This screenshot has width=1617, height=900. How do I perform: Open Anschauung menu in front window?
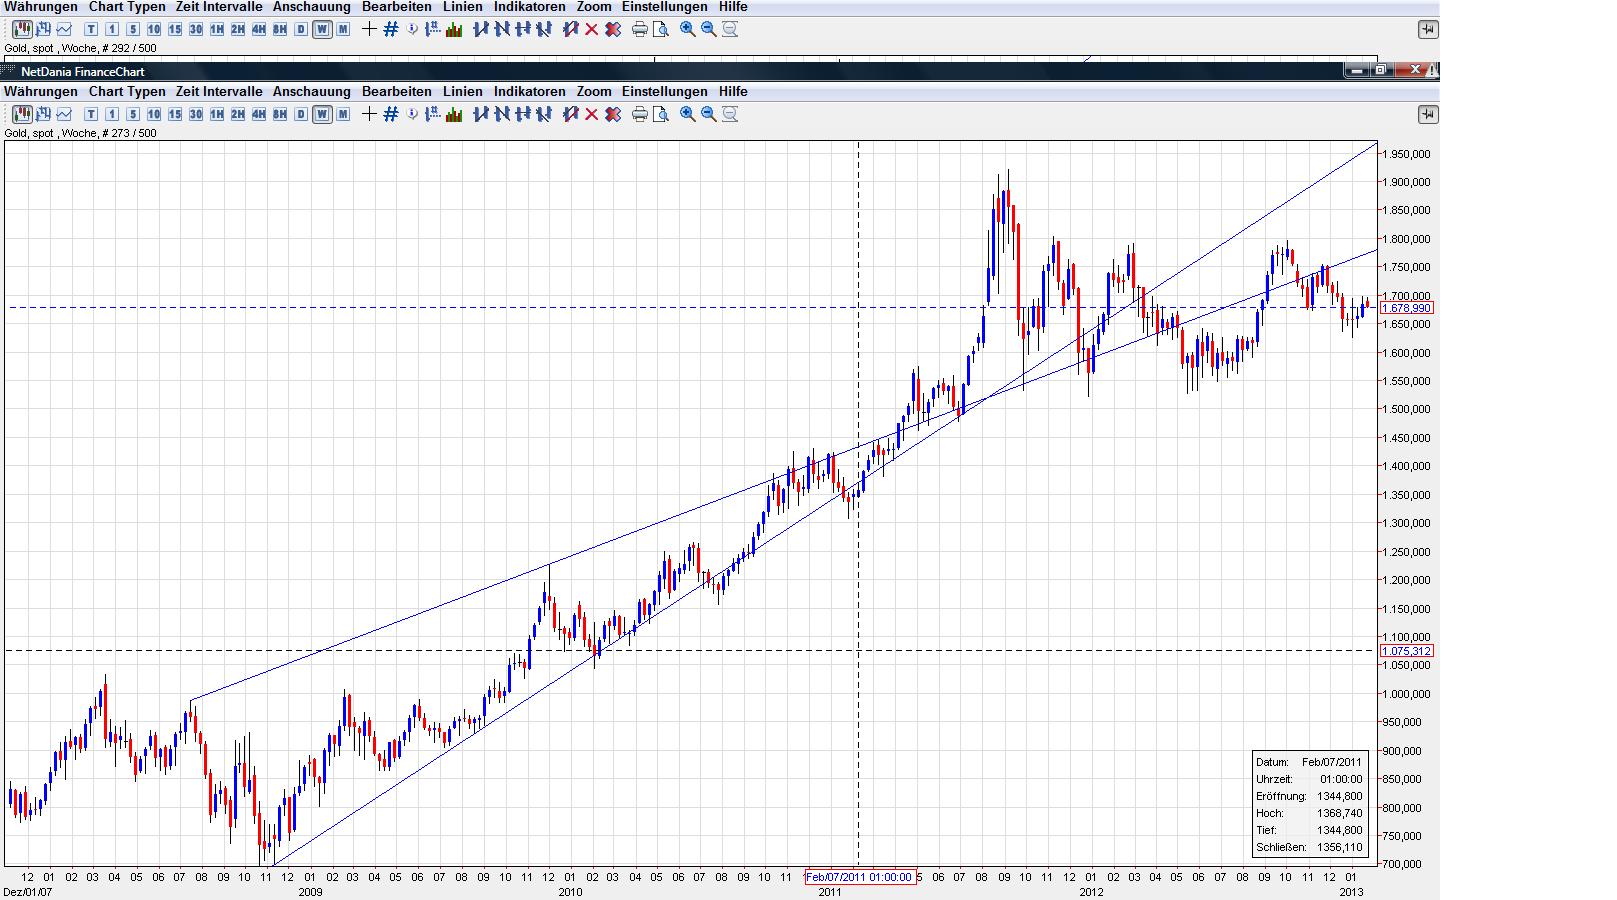312,91
